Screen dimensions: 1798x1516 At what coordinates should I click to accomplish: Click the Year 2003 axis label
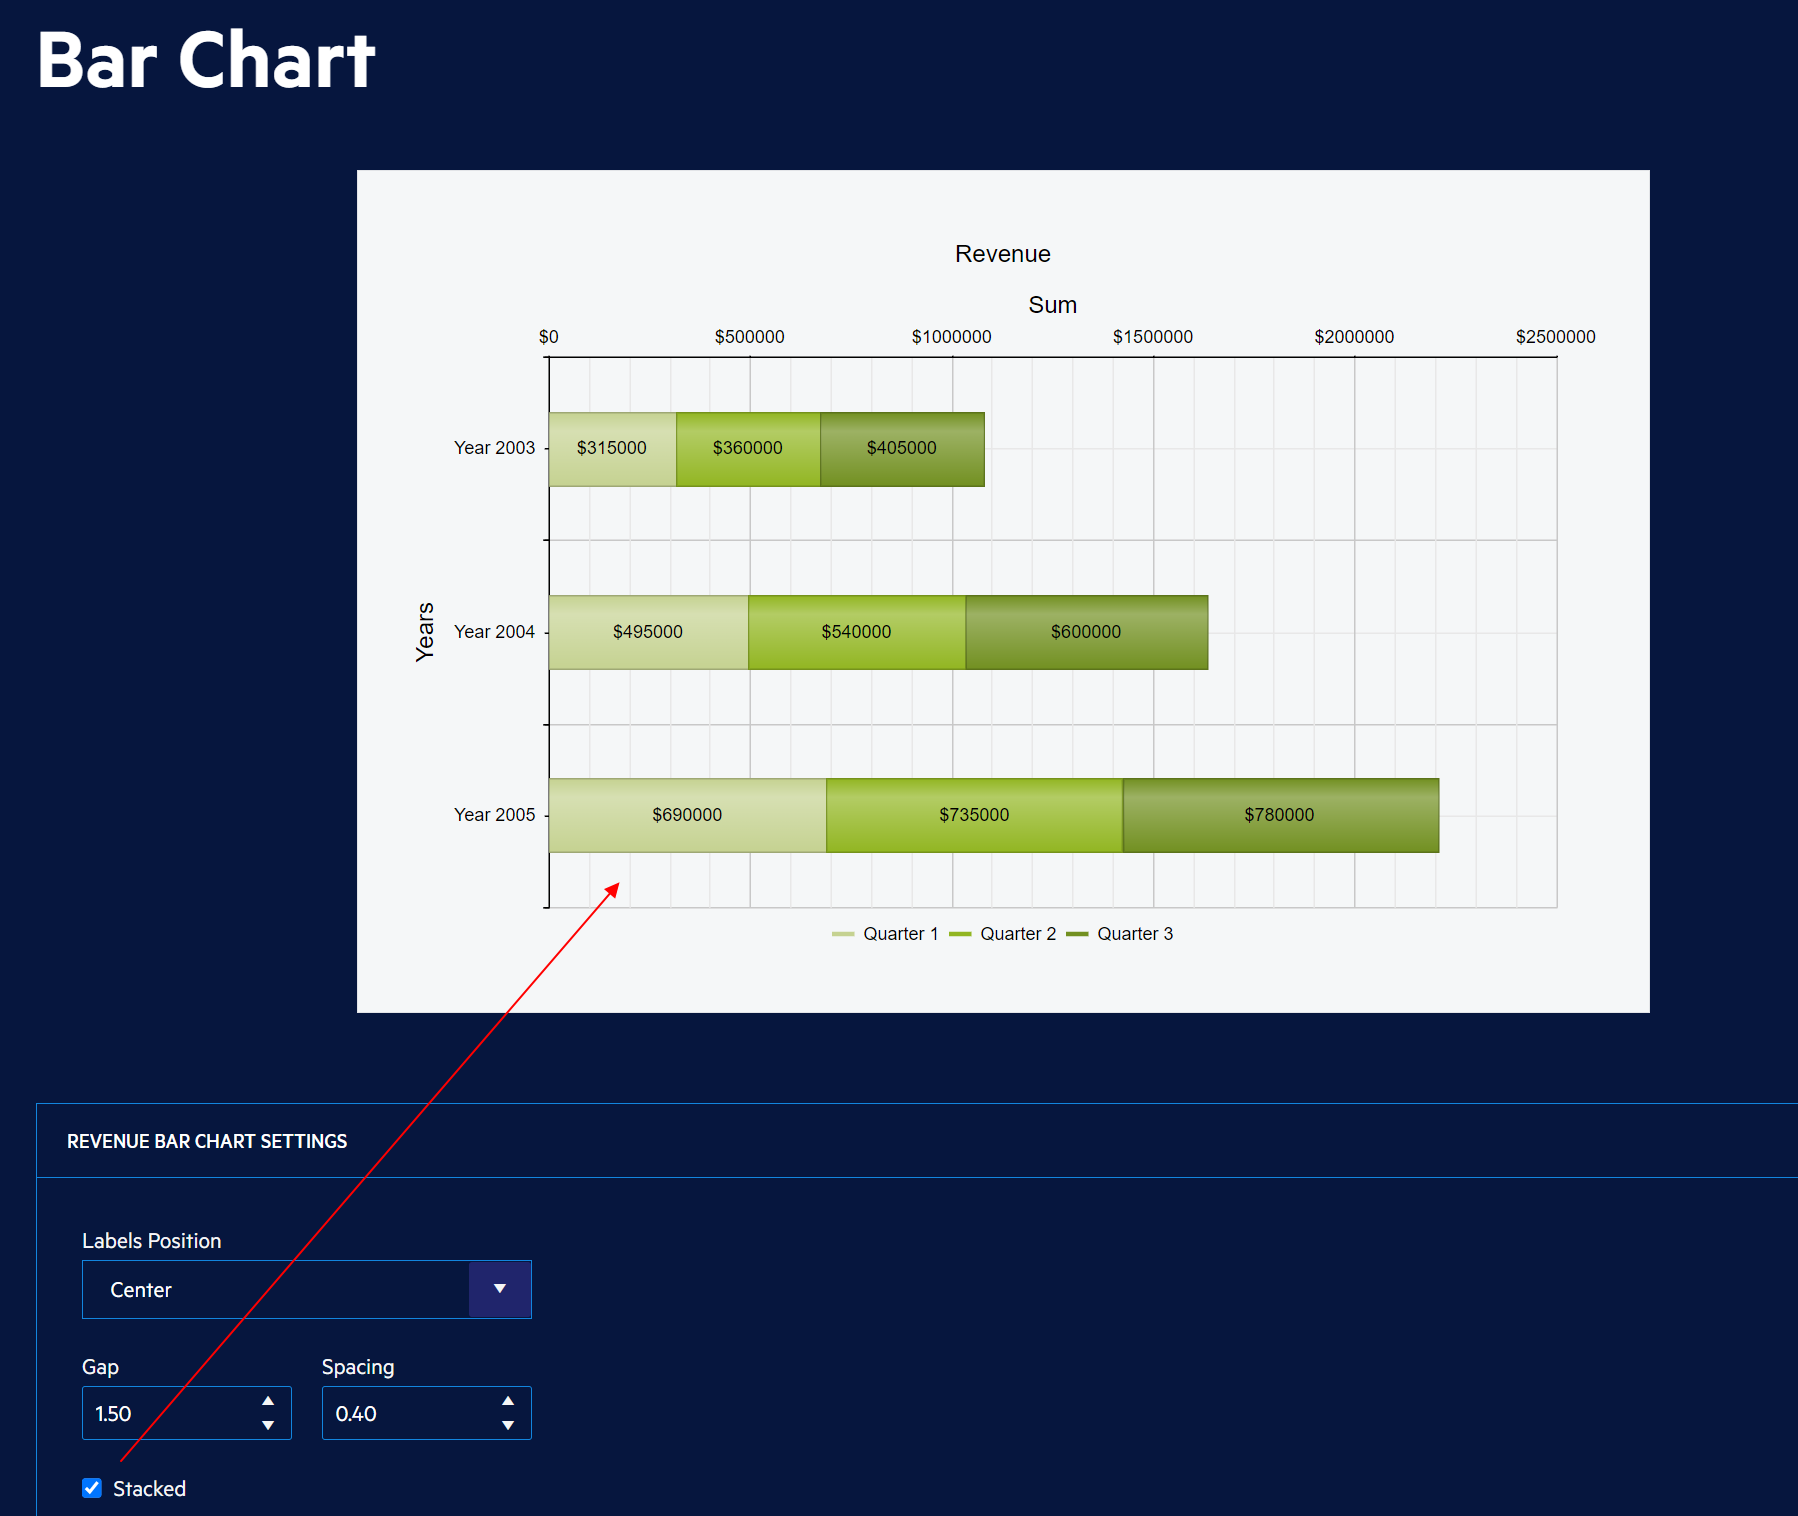(494, 448)
